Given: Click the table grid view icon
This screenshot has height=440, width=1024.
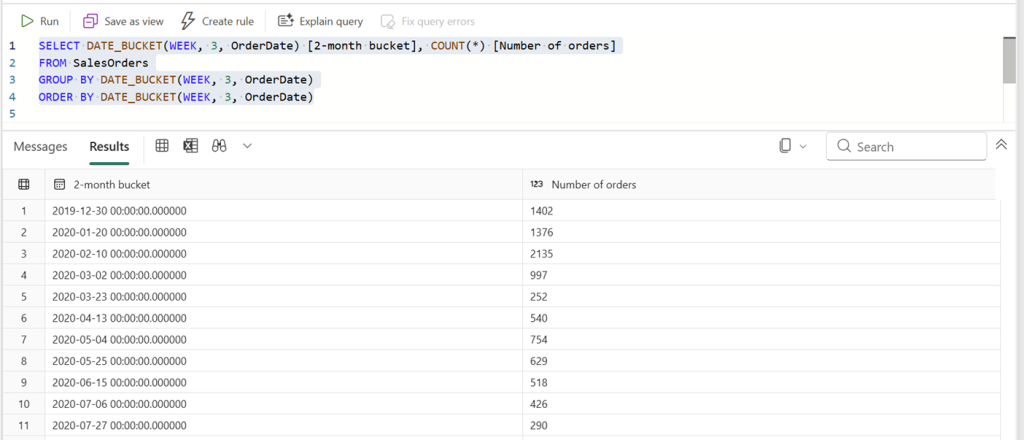Looking at the screenshot, I should [162, 146].
